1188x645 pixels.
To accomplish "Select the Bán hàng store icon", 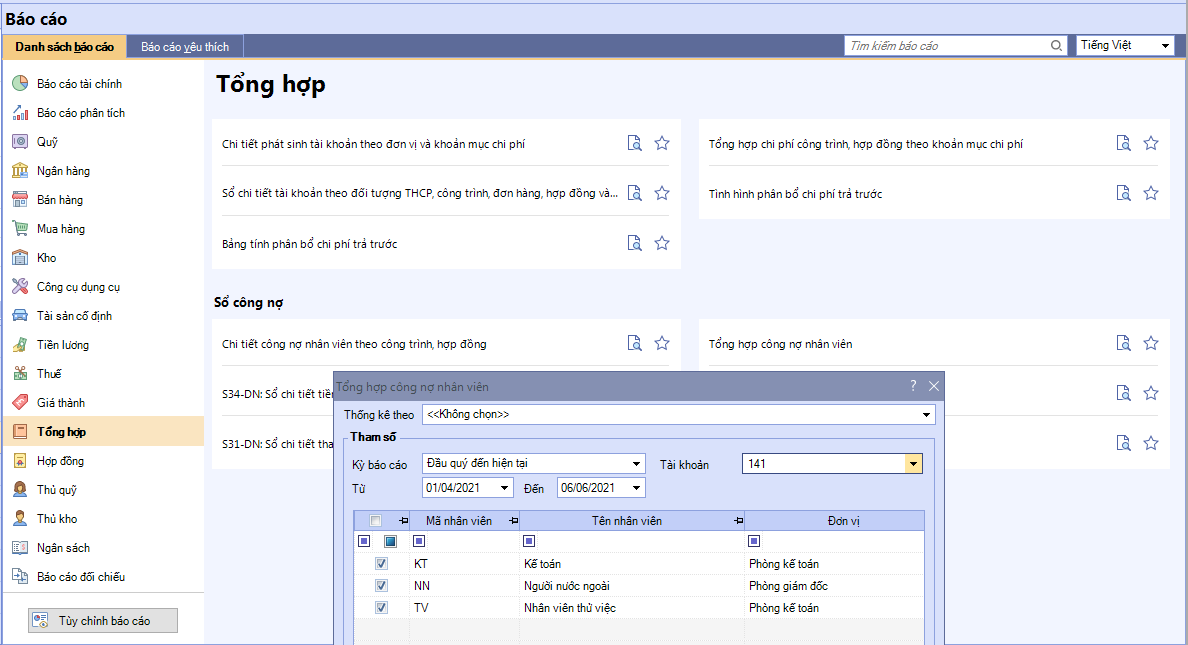I will 20,199.
